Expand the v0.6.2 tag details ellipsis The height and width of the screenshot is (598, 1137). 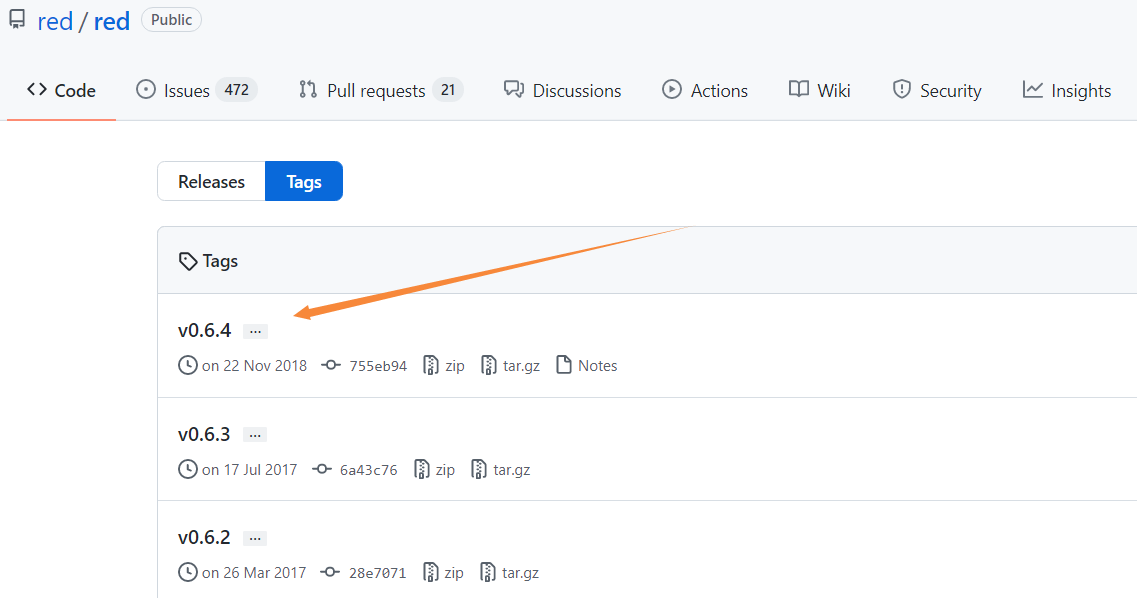[x=255, y=538]
